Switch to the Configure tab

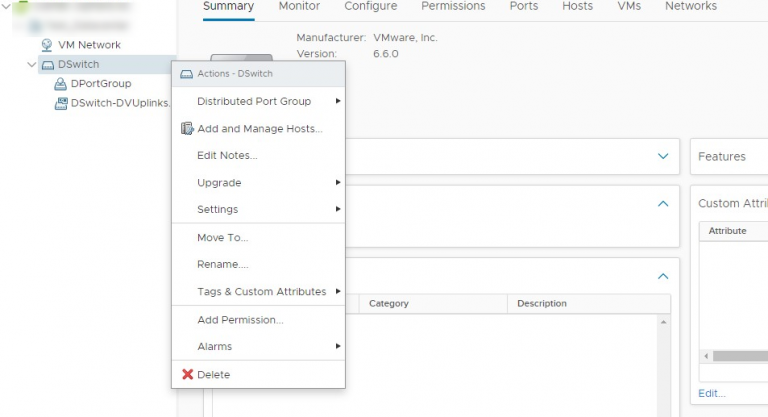pos(370,7)
